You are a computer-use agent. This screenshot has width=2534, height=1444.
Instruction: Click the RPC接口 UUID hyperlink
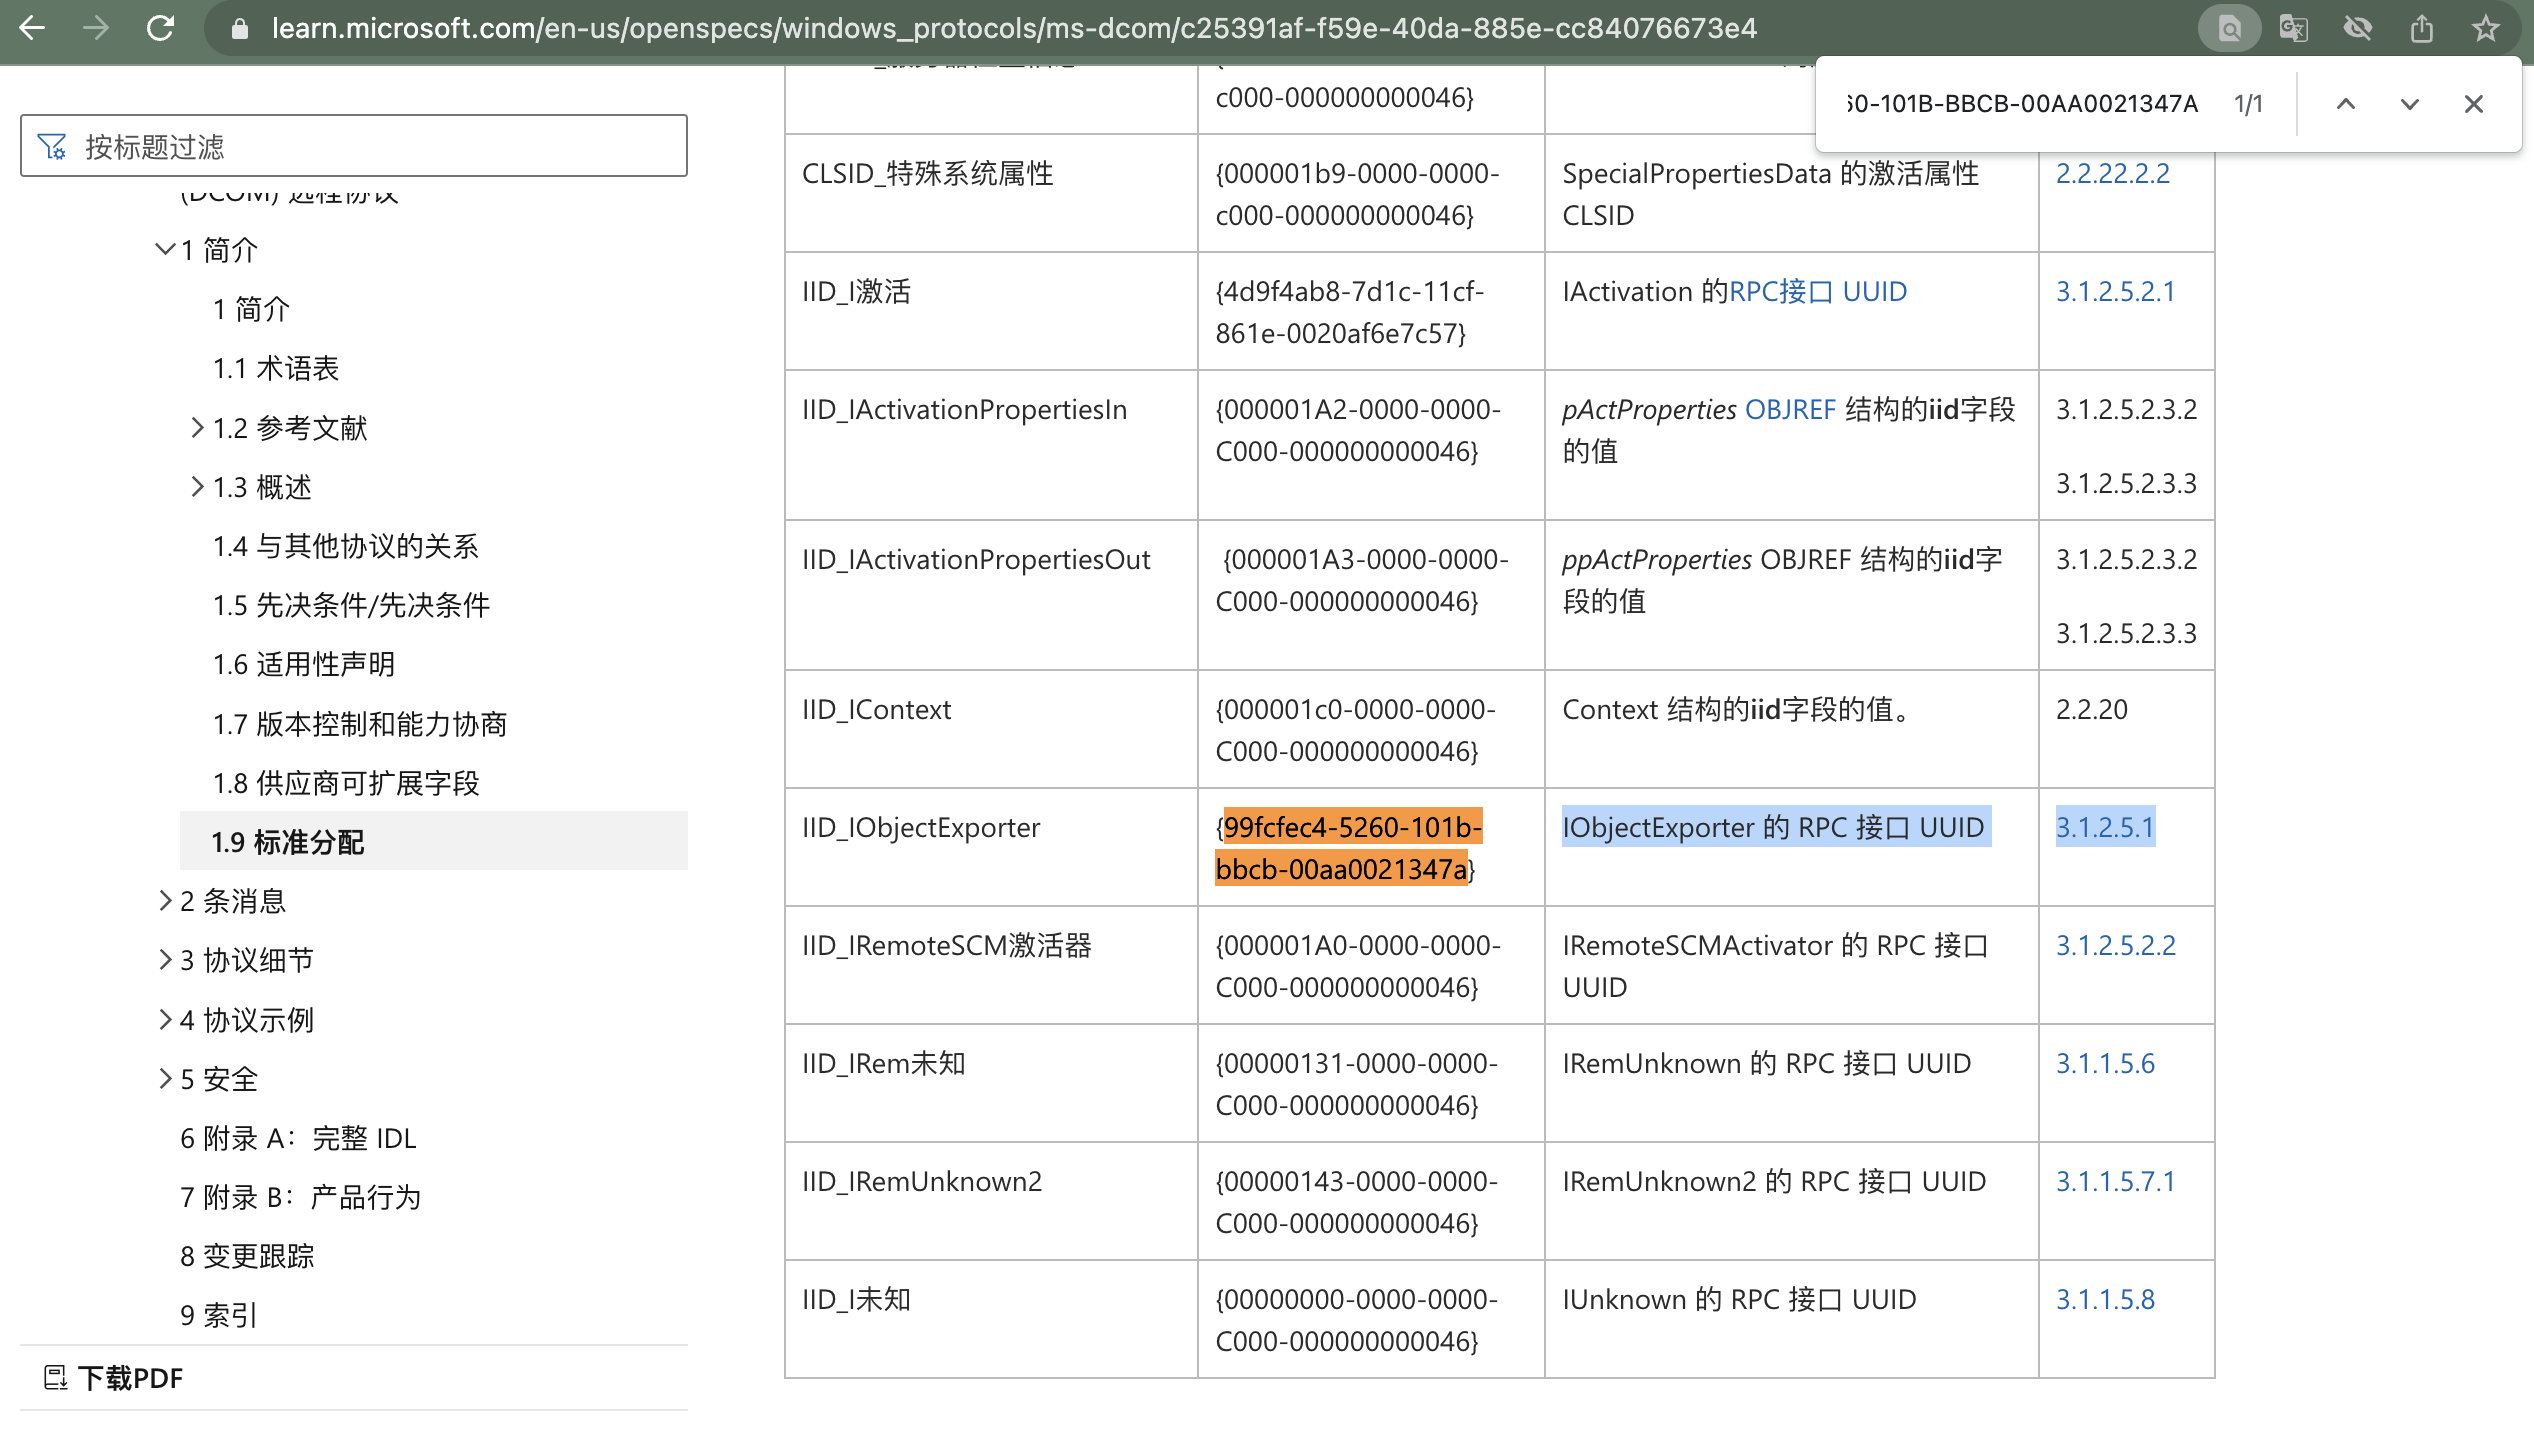1817,291
